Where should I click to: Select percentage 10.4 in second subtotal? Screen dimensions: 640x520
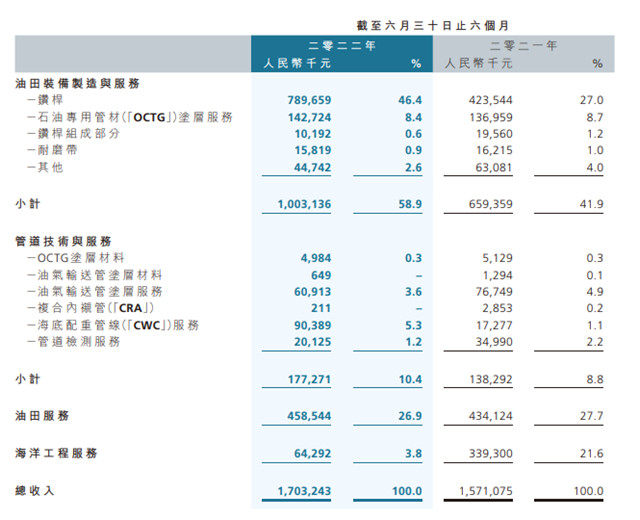pyautogui.click(x=410, y=380)
